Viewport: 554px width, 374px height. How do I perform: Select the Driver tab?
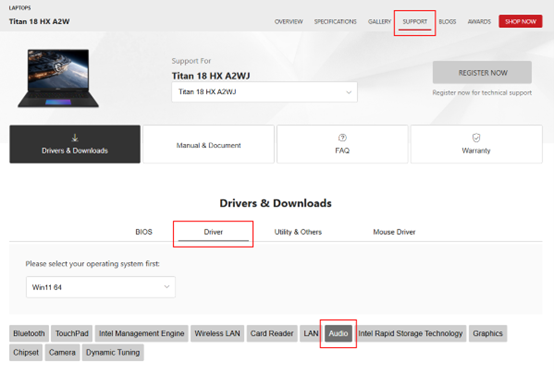click(213, 232)
